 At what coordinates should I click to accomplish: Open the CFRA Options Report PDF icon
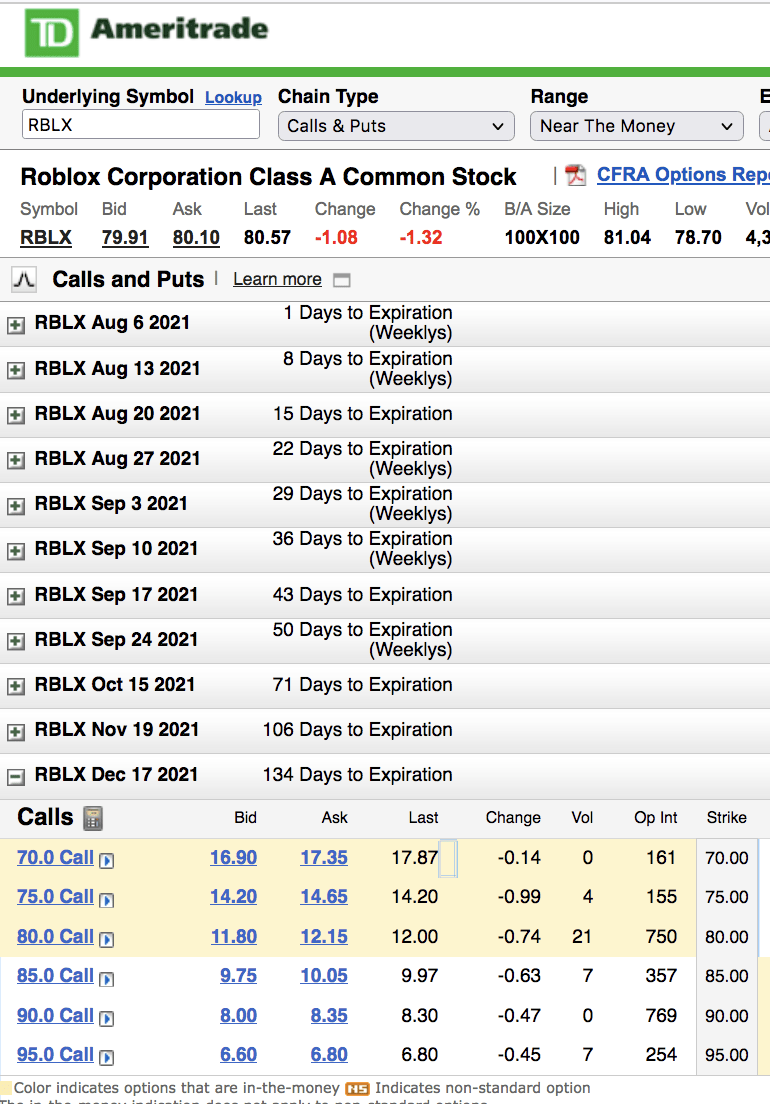point(576,175)
